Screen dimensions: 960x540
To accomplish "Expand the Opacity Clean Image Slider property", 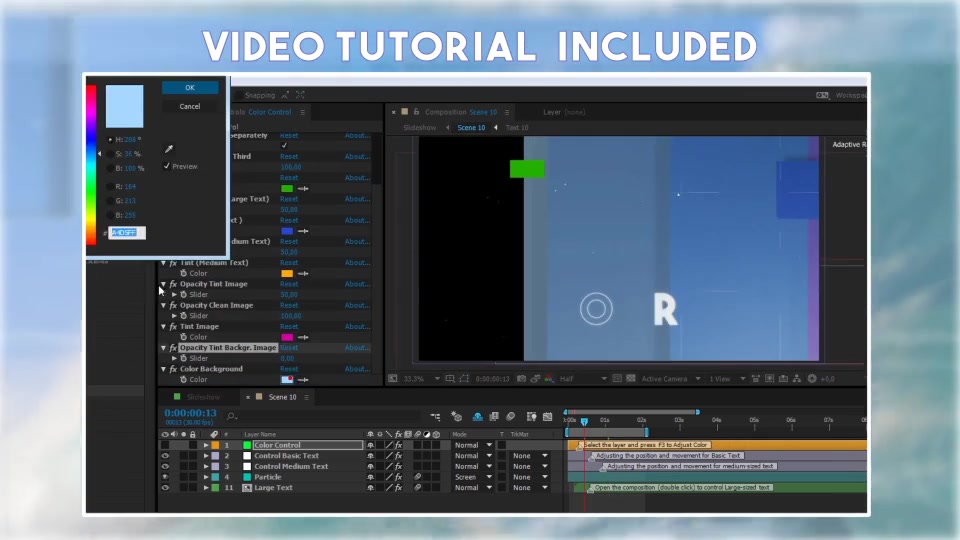I will [x=174, y=316].
